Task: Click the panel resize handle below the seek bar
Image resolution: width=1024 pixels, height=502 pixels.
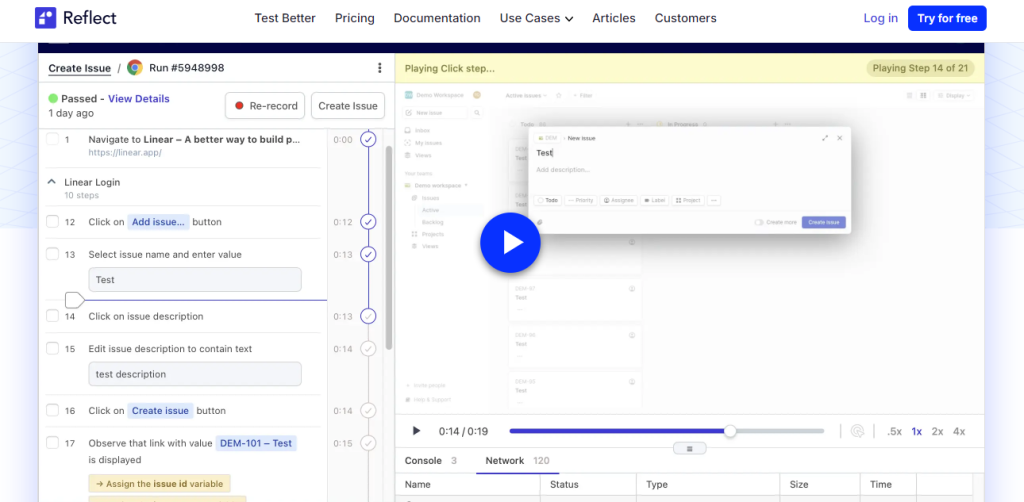Action: (689, 448)
